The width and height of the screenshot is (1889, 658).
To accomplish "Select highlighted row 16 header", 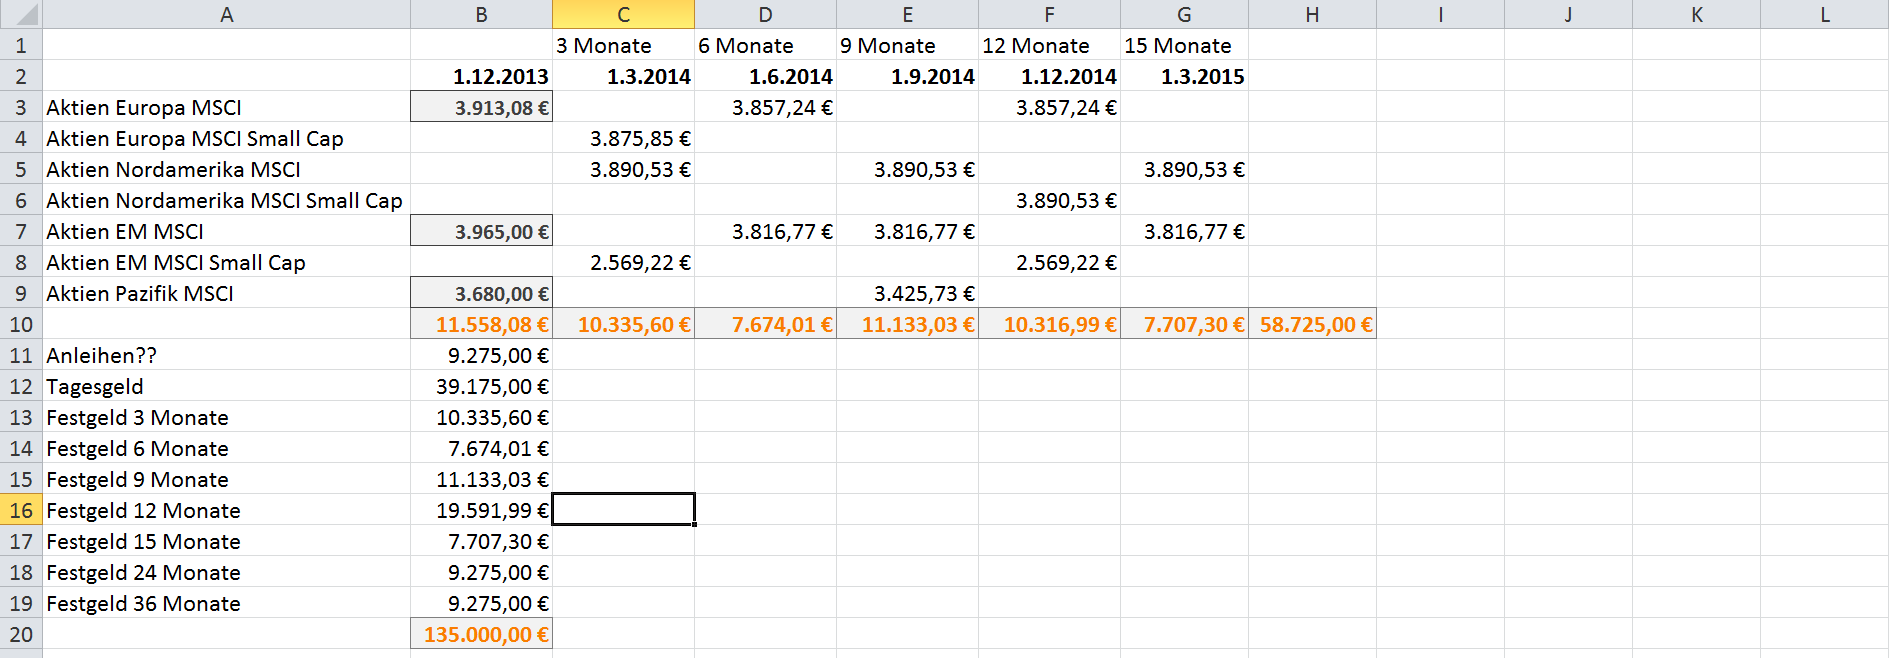I will (20, 510).
